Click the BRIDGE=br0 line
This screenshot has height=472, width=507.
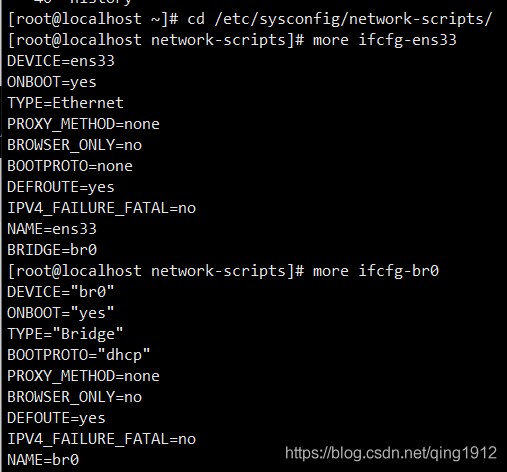52,250
